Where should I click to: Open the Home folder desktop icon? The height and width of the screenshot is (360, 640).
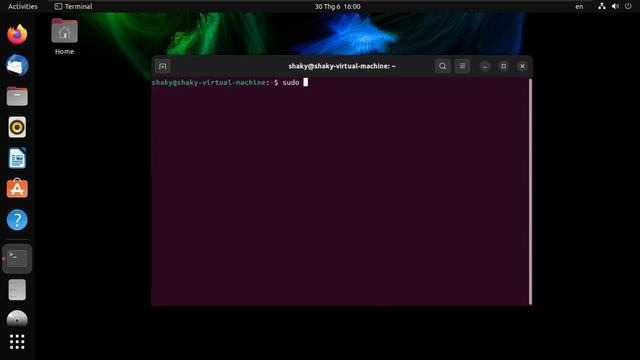coord(64,31)
